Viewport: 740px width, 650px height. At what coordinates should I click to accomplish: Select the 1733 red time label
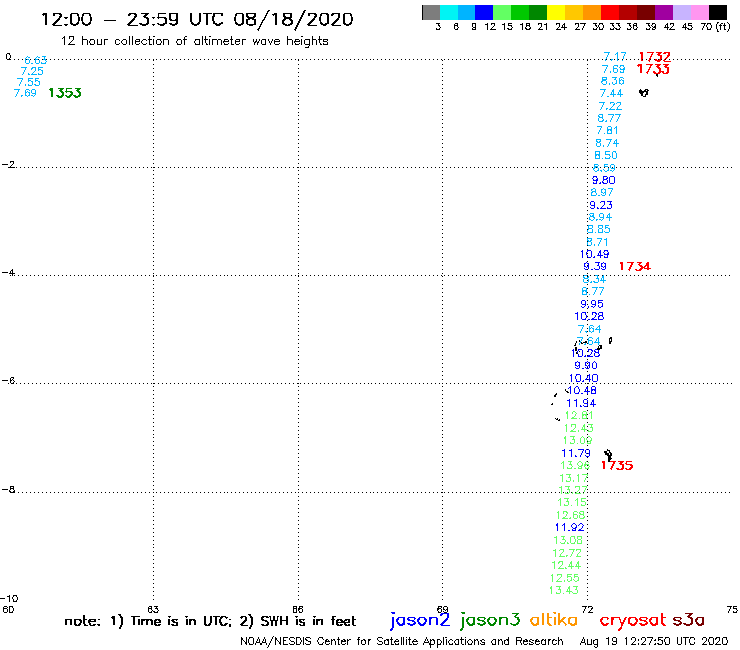tap(653, 69)
